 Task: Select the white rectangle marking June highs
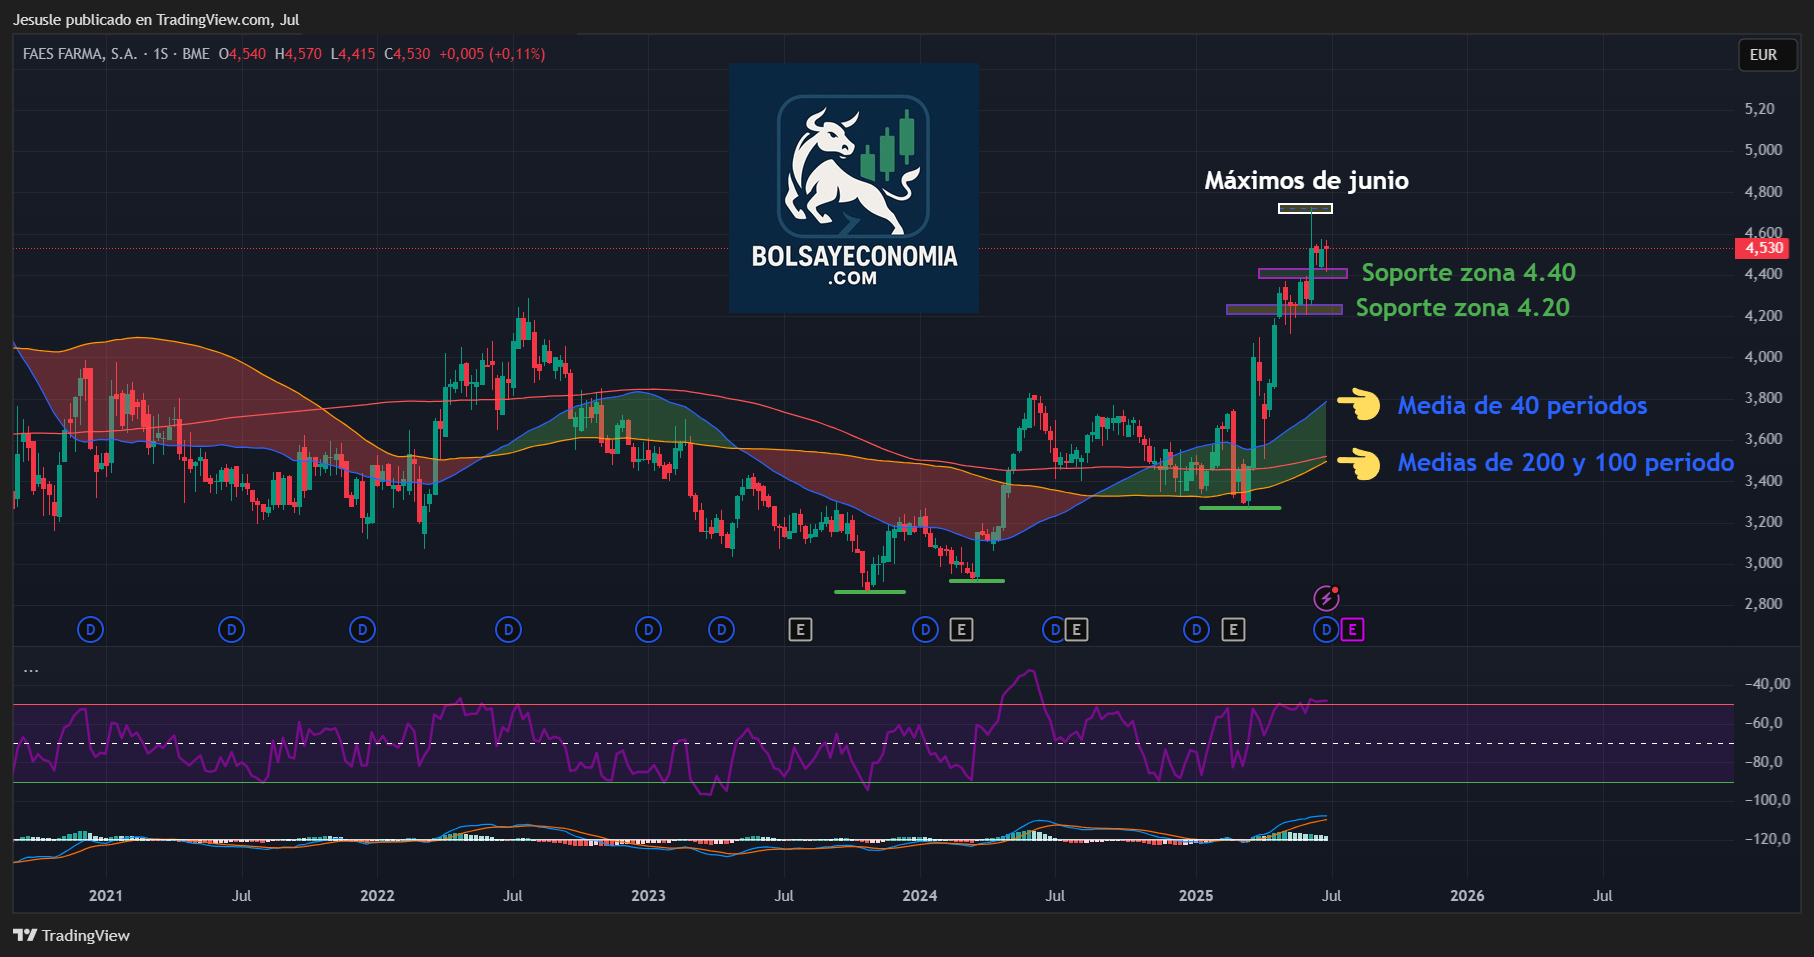pyautogui.click(x=1305, y=209)
